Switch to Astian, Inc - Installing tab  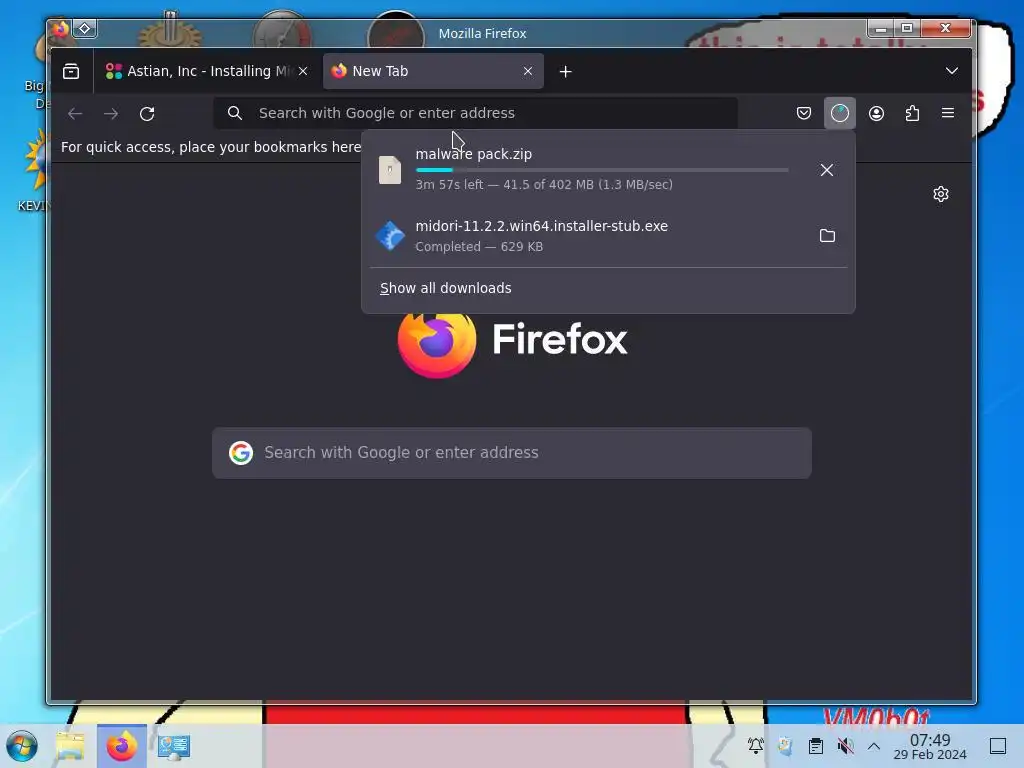pos(207,71)
